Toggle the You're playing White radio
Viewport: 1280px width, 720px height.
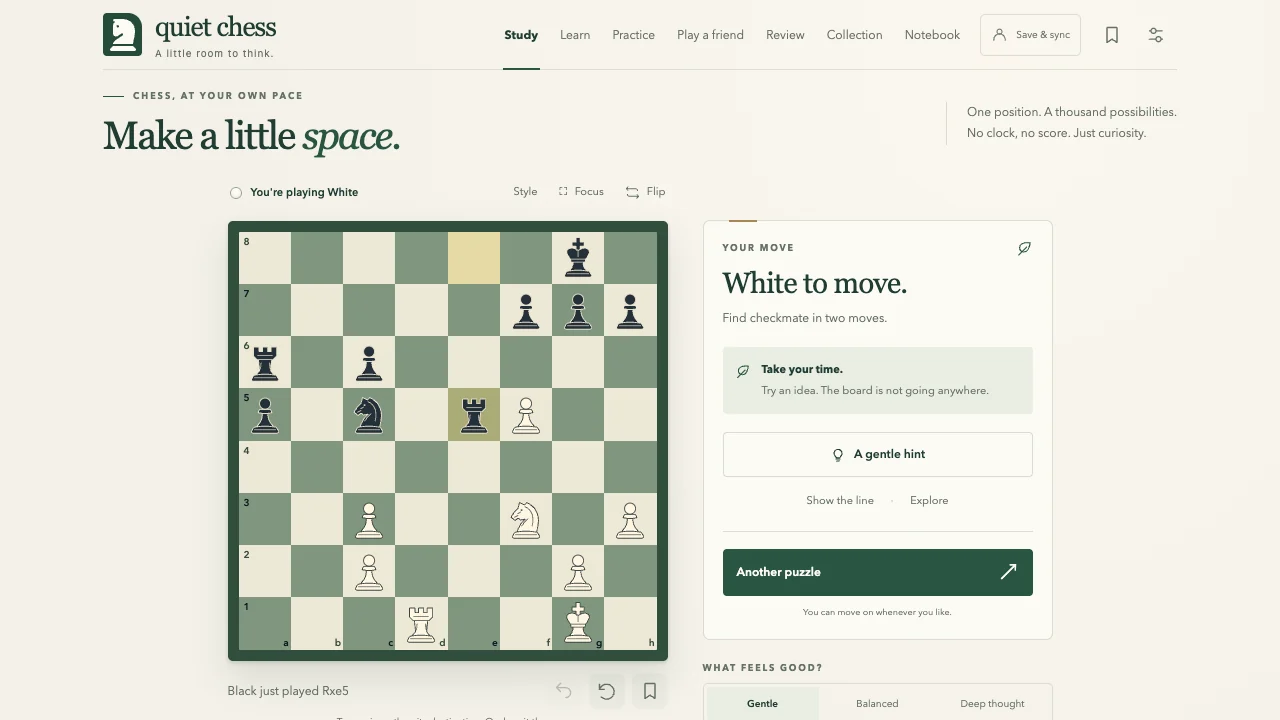coord(236,193)
